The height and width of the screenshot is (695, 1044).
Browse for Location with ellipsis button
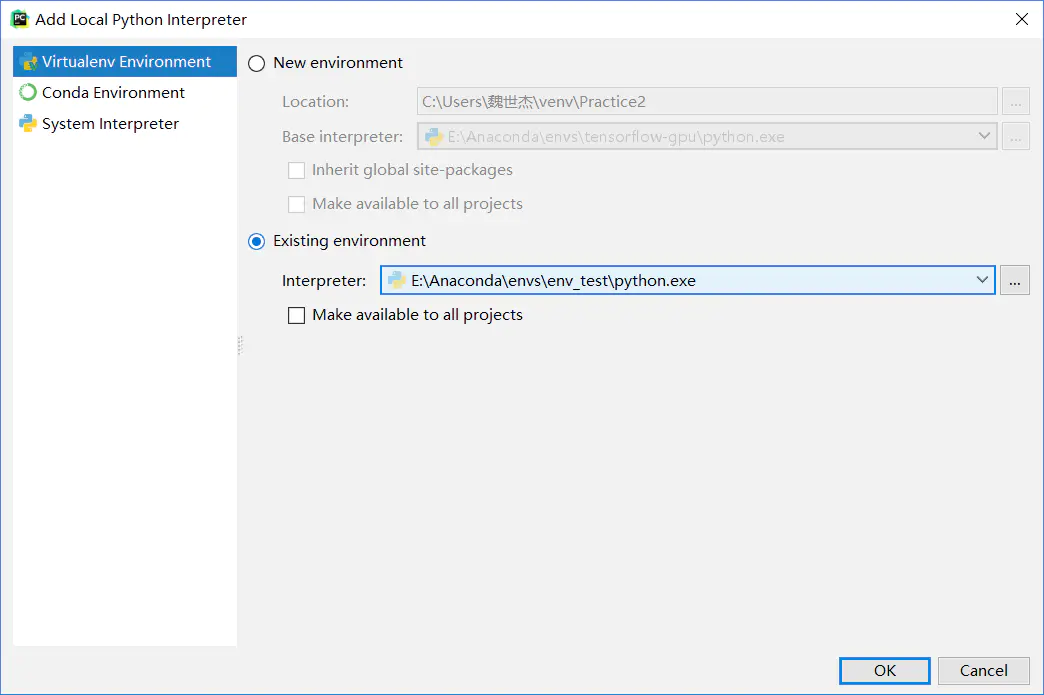1015,102
